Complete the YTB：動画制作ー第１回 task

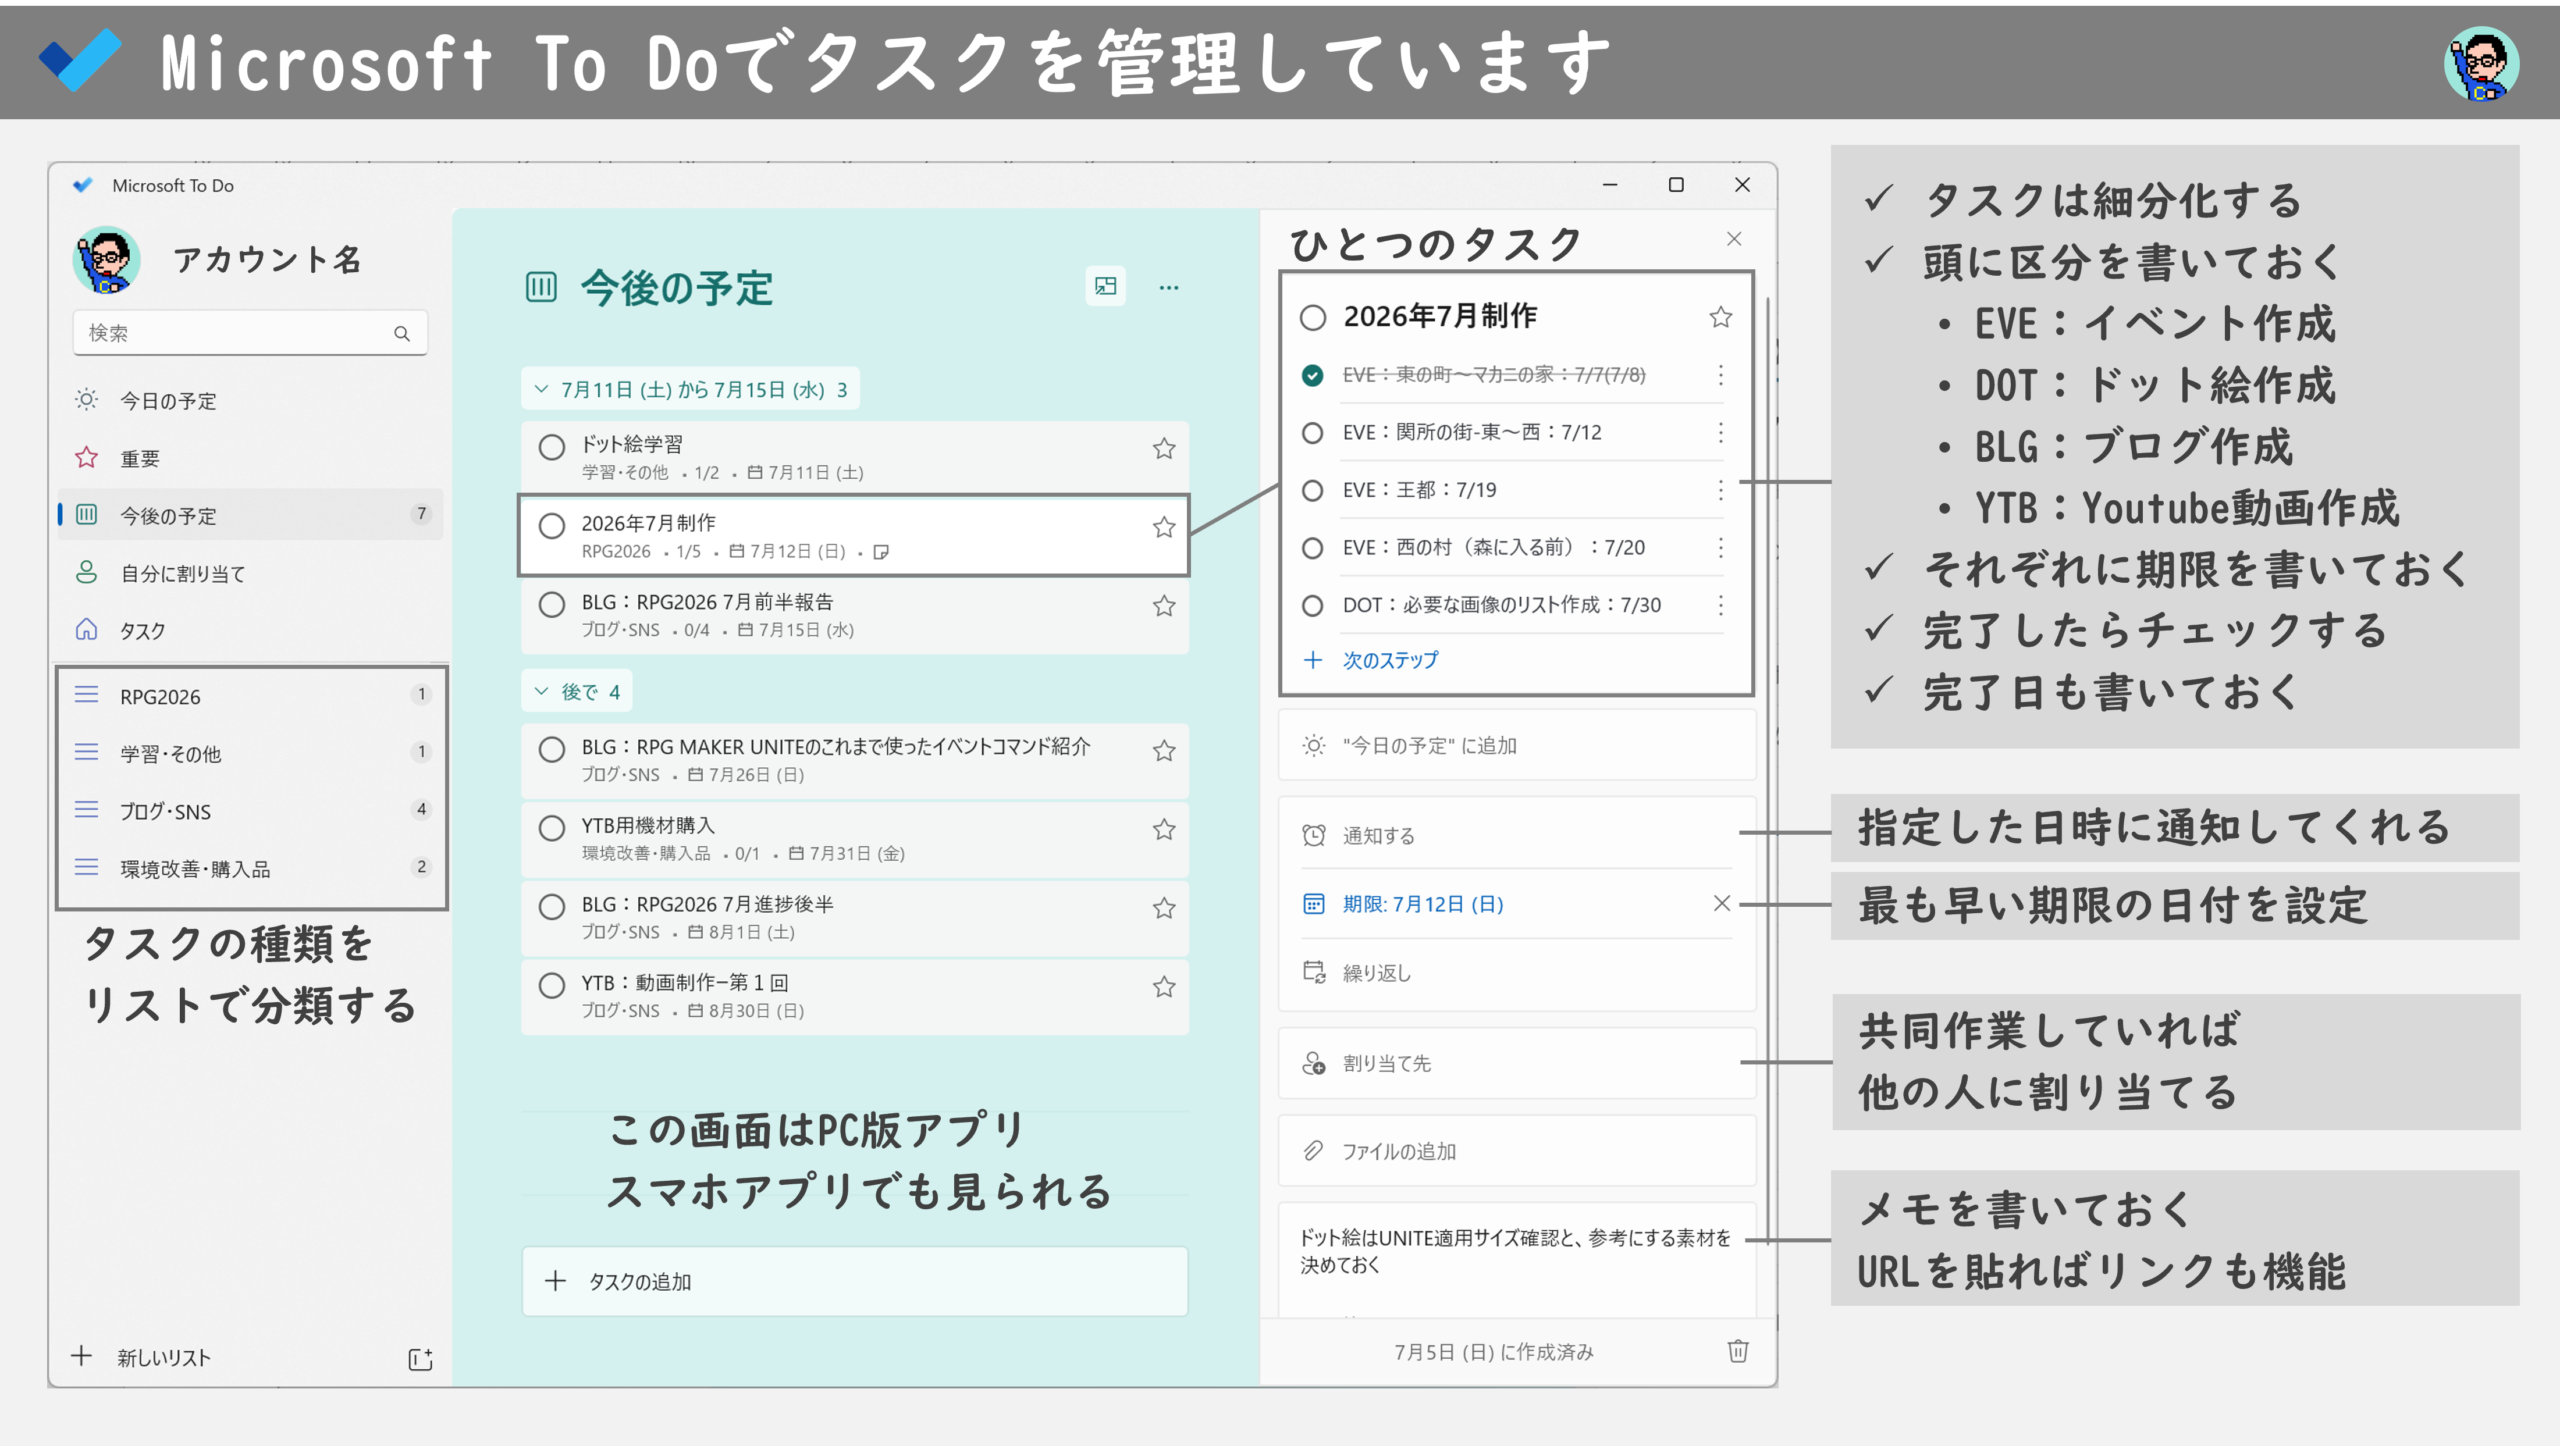tap(551, 986)
